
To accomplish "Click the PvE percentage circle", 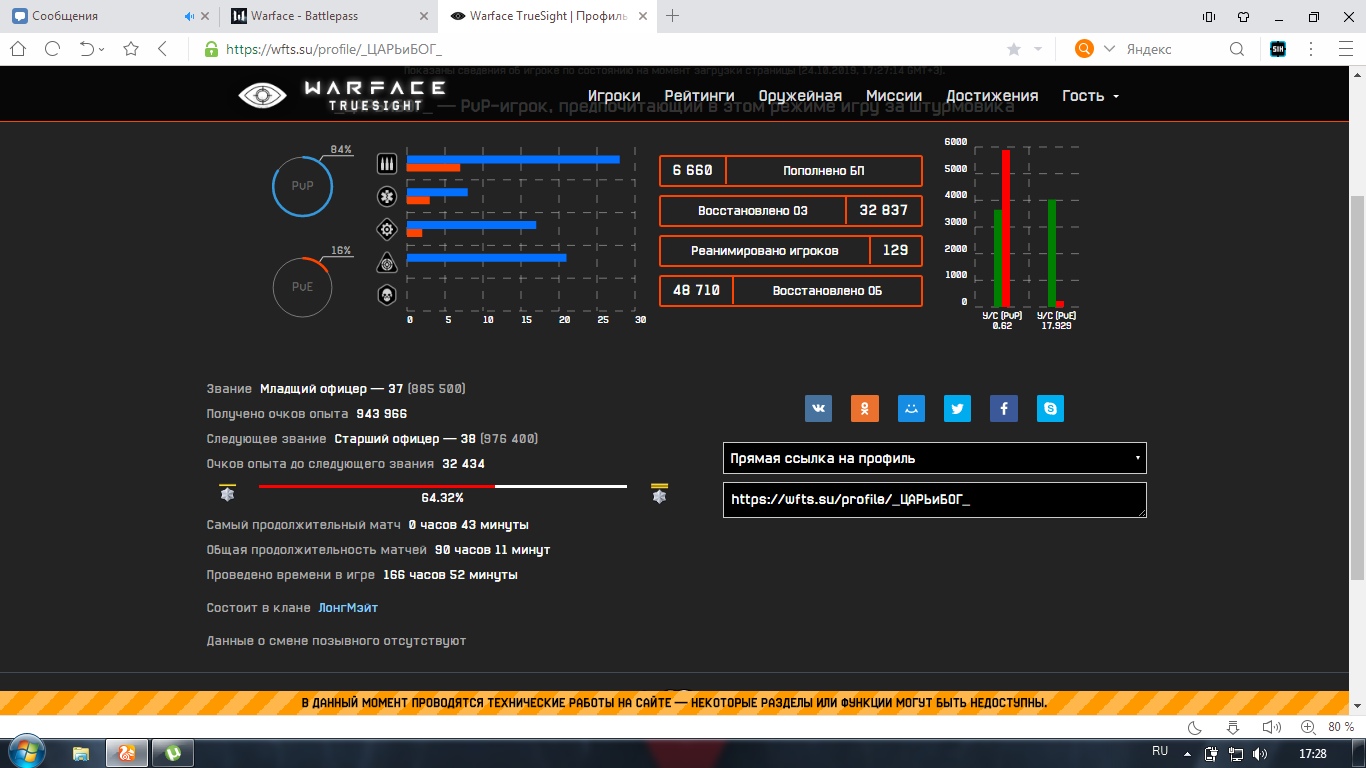I will click(302, 287).
